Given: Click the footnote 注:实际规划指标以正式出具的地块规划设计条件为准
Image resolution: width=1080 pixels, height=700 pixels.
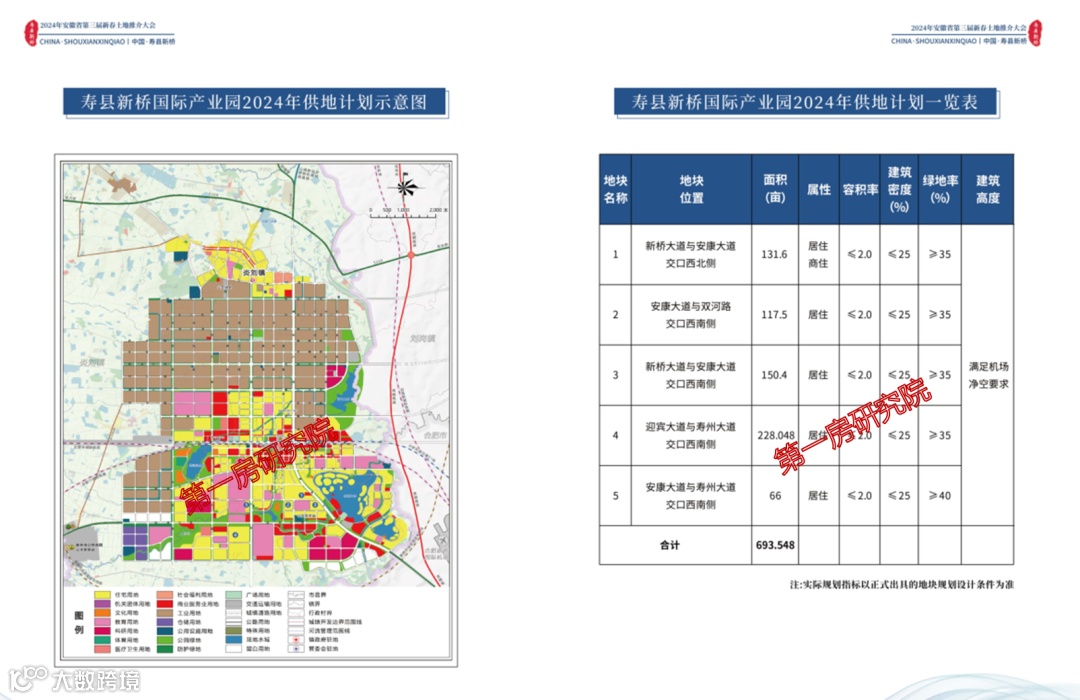Looking at the screenshot, I should (902, 584).
